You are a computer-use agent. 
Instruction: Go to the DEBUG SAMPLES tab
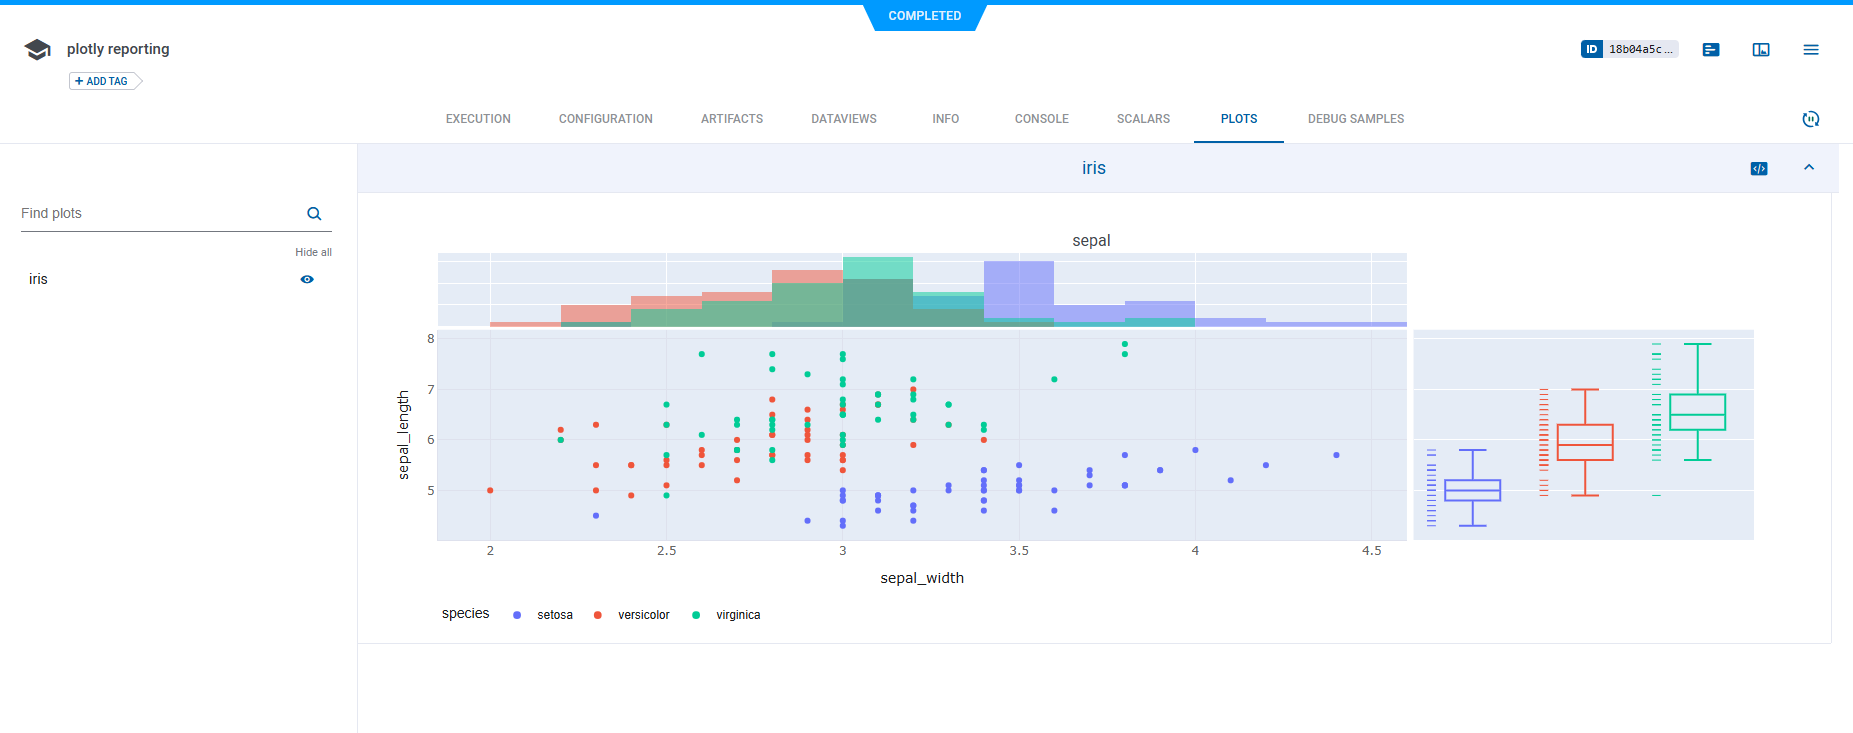coord(1355,119)
